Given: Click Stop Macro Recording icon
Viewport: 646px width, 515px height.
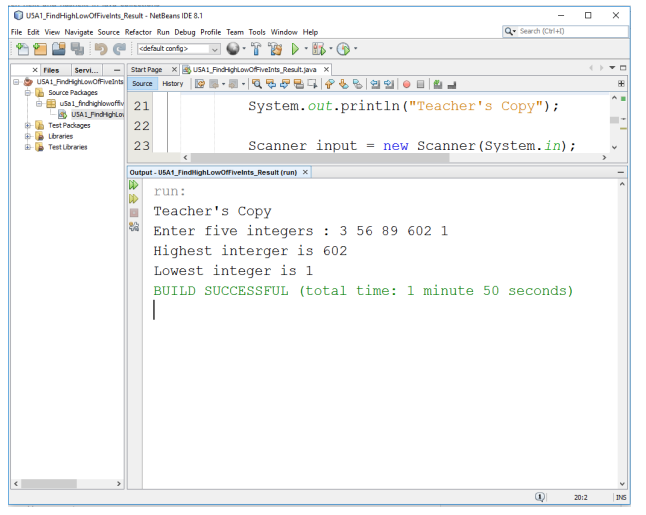Looking at the screenshot, I should click(420, 84).
